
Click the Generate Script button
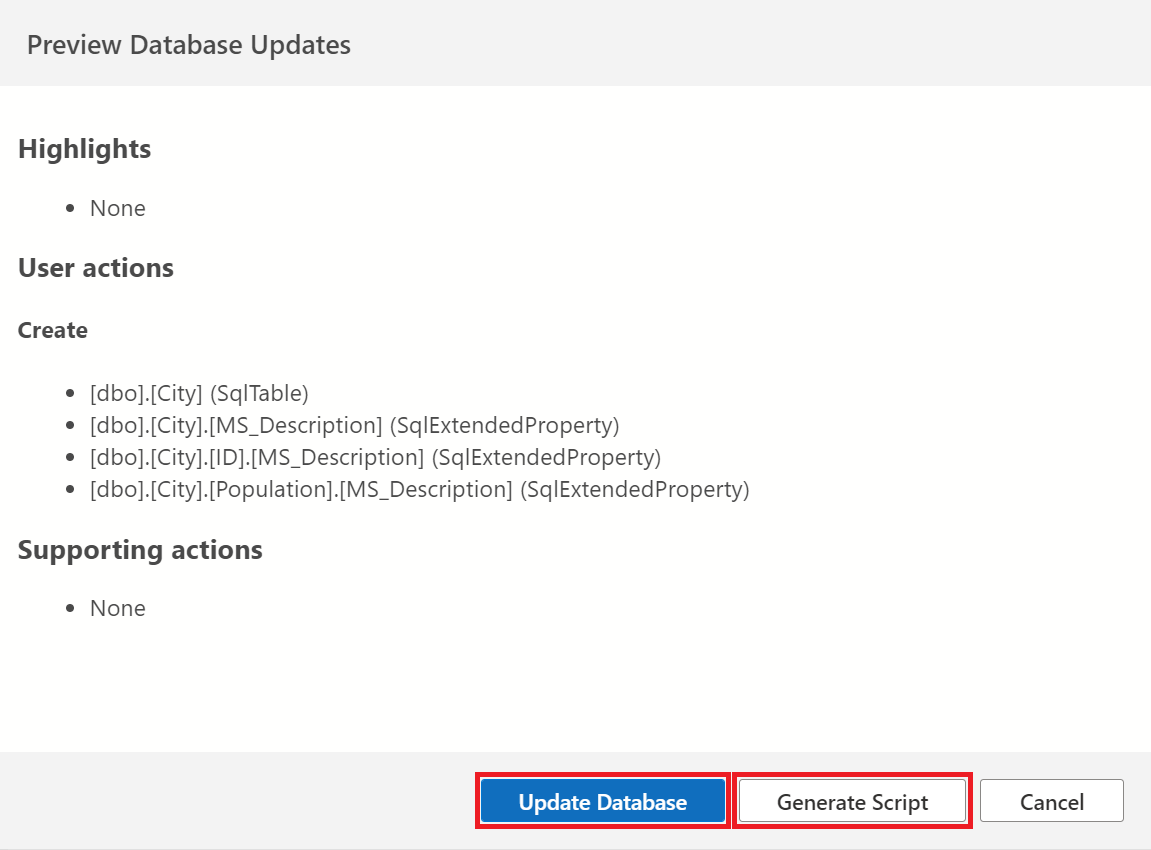tap(852, 801)
